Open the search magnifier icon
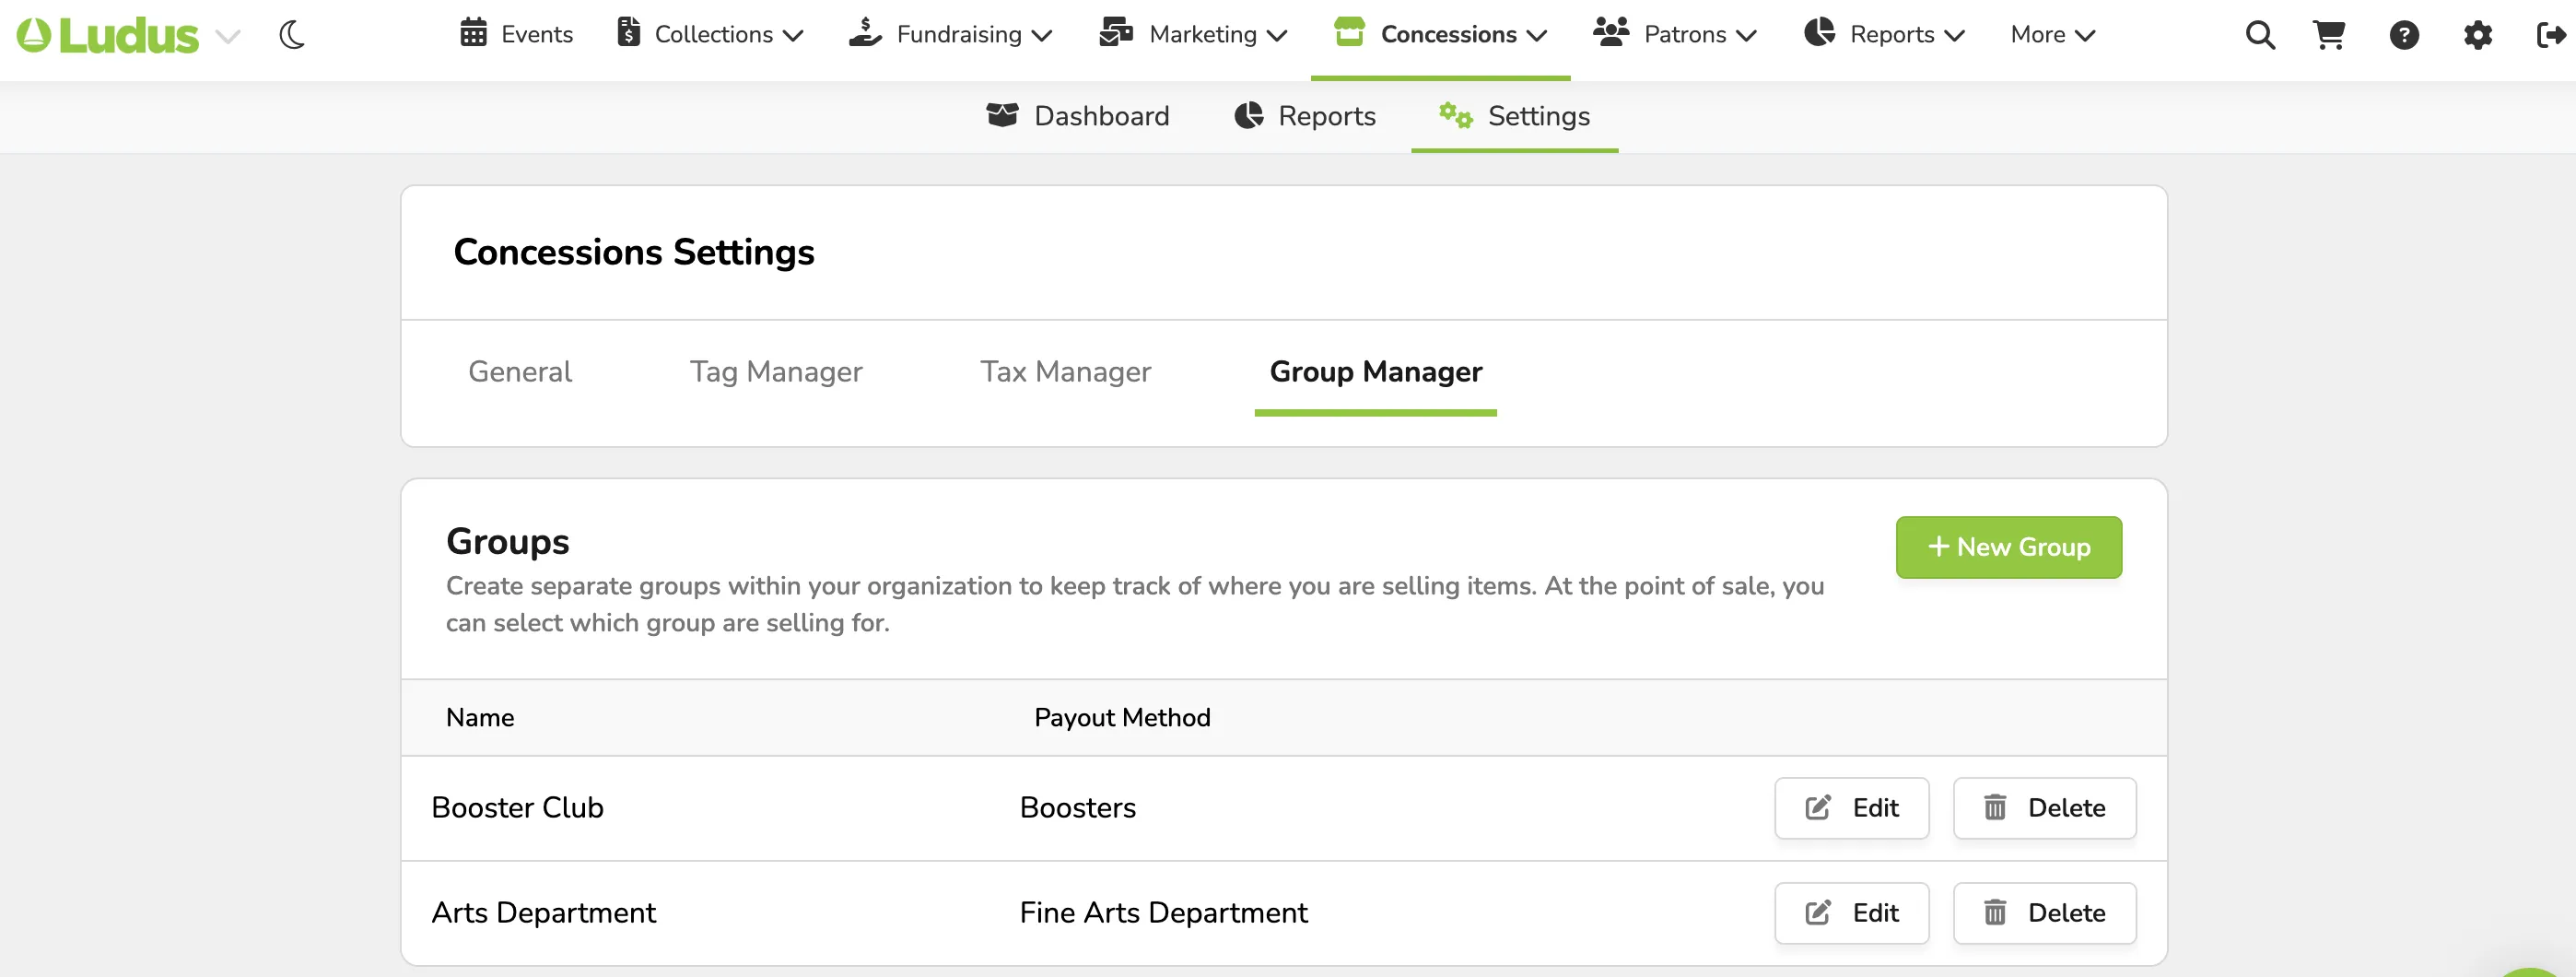Image resolution: width=2576 pixels, height=977 pixels. coord(2260,35)
